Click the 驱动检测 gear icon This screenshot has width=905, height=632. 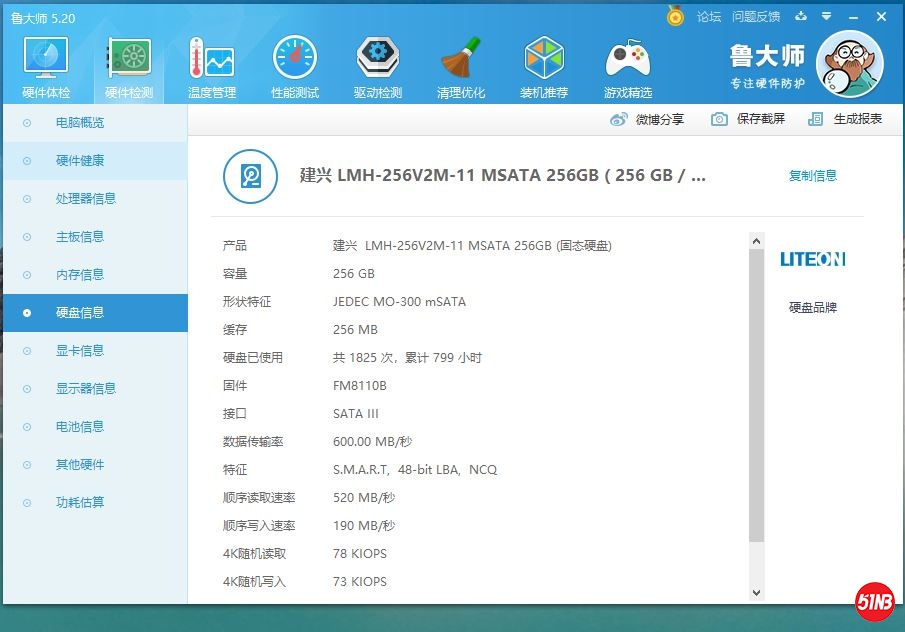[x=378, y=60]
